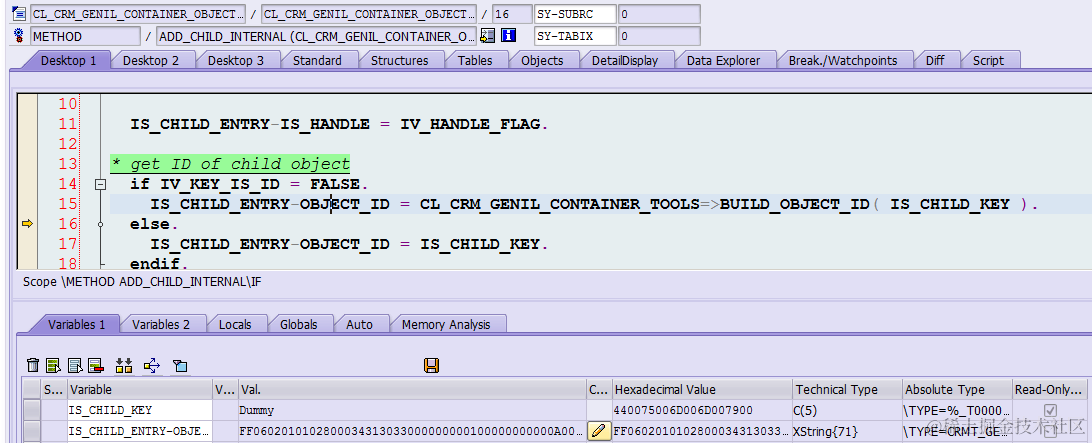The height and width of the screenshot is (443, 1092).
Task: Click the orange save diskette icon
Action: pos(431,366)
